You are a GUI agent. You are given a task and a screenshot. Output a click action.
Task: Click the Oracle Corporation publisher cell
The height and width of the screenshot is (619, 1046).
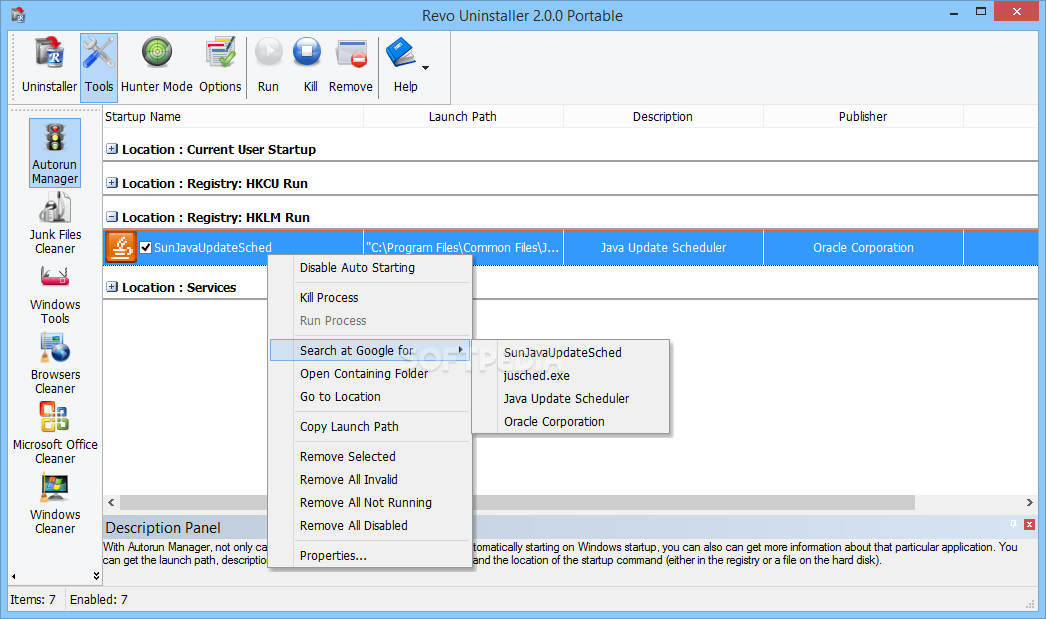(863, 247)
